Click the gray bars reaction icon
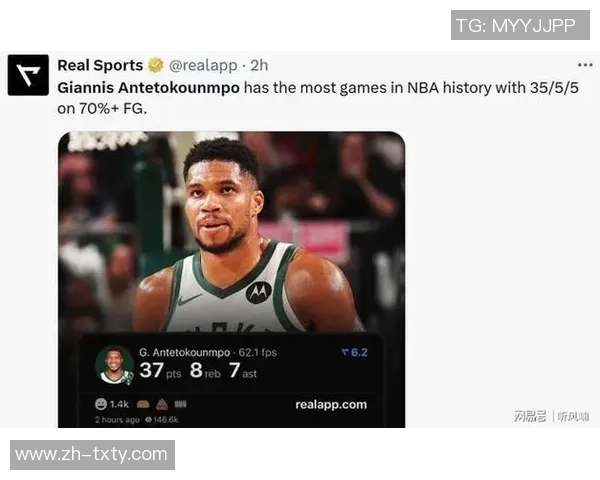The width and height of the screenshot is (600, 480). [x=181, y=404]
